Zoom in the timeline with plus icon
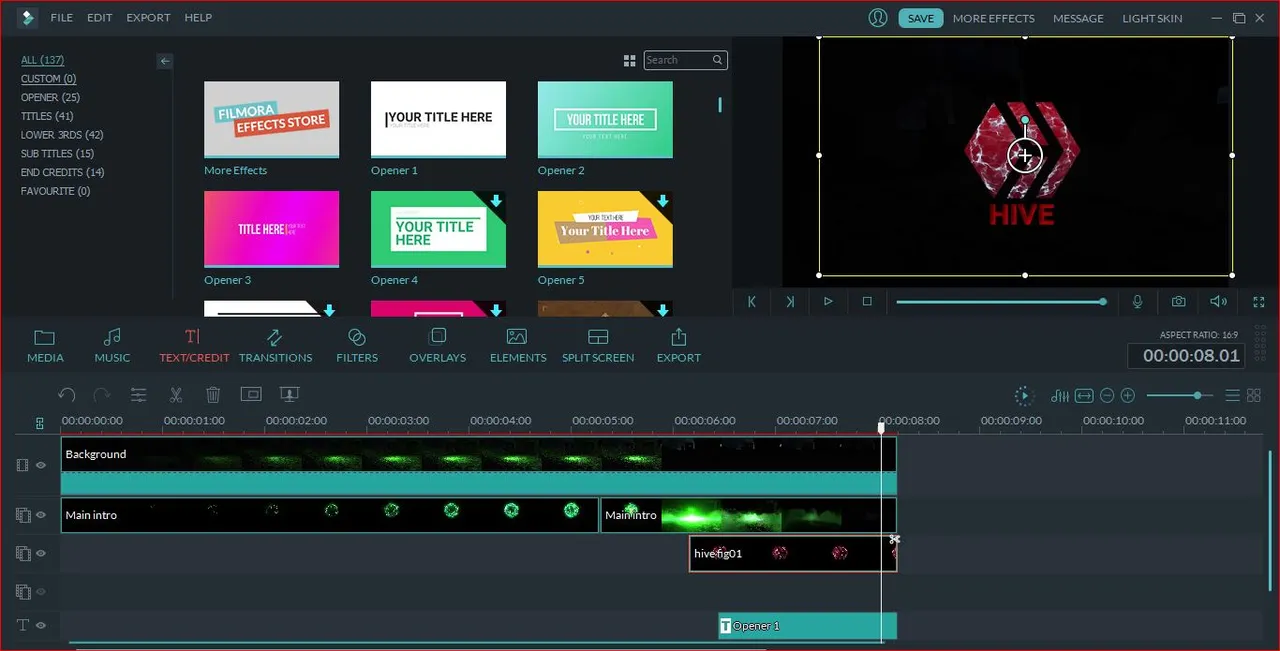The width and height of the screenshot is (1280, 651). coord(1128,396)
